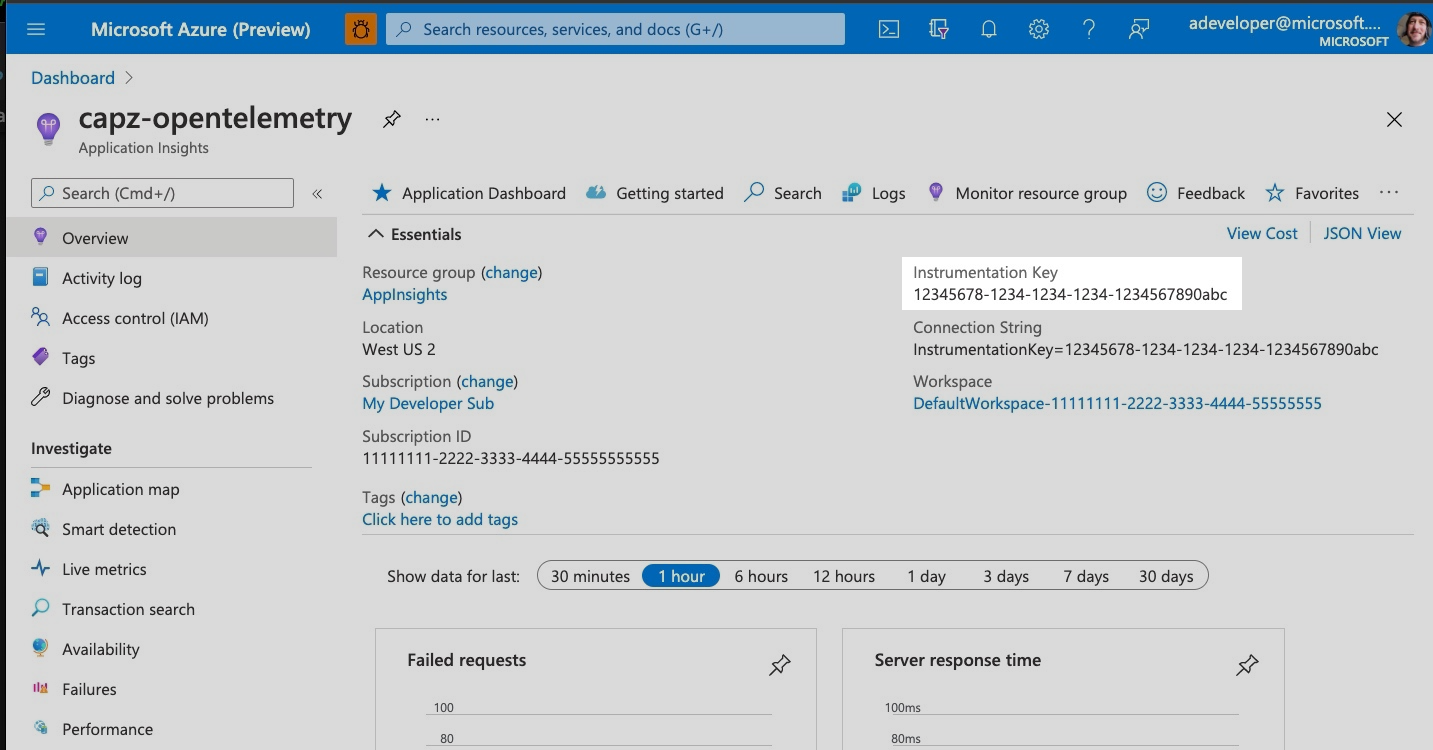
Task: Open the ellipsis next to resource title
Action: pyautogui.click(x=432, y=119)
